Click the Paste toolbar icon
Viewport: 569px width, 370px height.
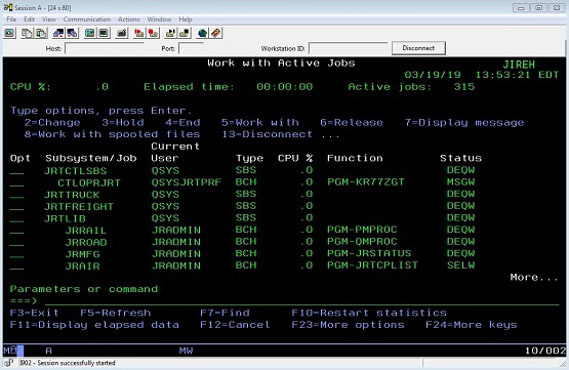coord(41,33)
